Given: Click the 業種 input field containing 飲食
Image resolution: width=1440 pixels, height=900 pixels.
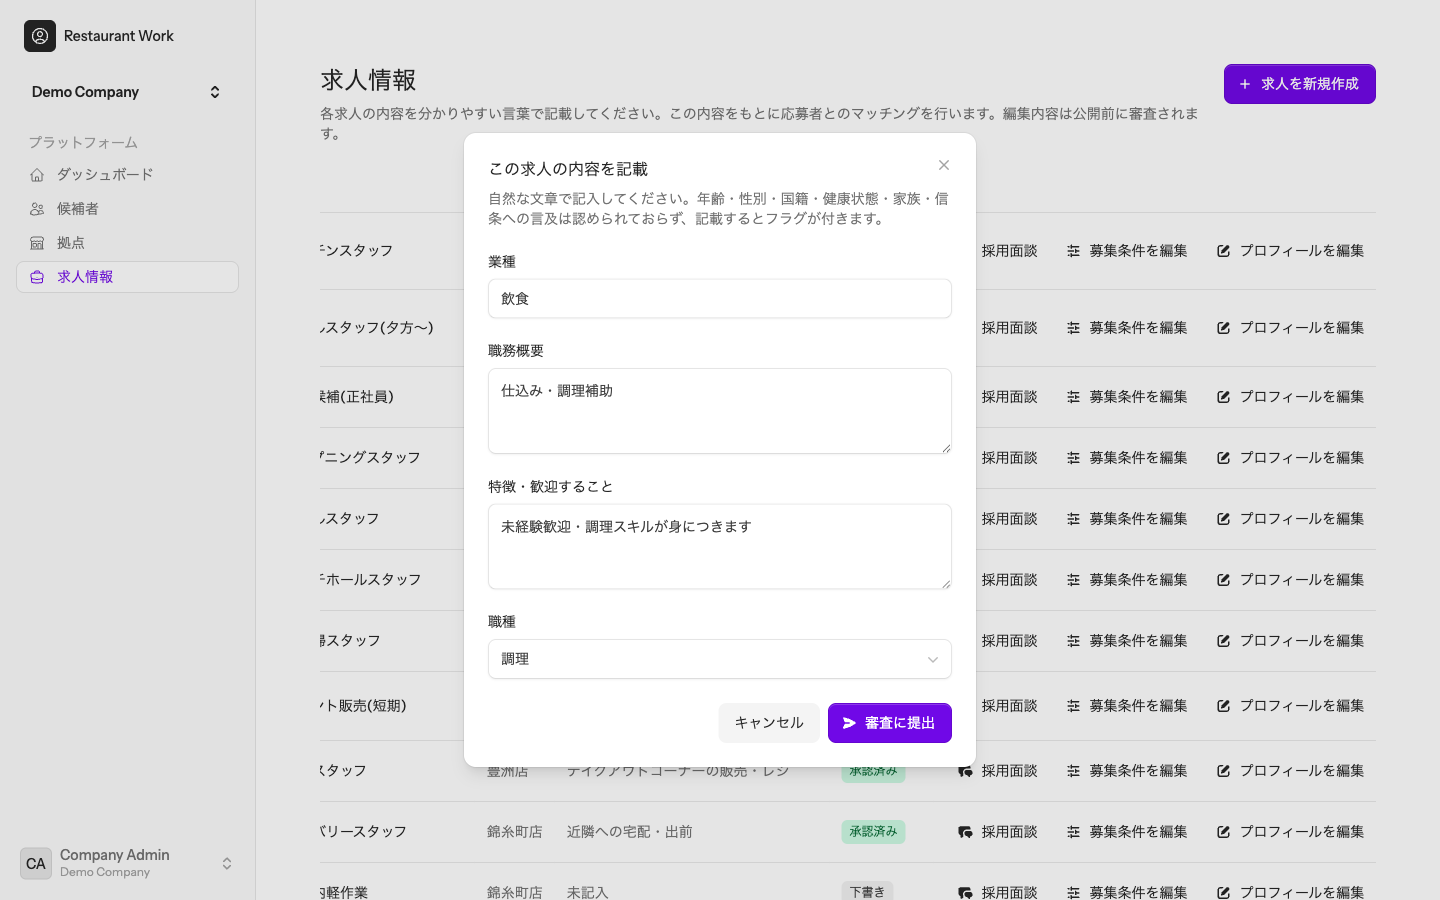Looking at the screenshot, I should pos(720,299).
